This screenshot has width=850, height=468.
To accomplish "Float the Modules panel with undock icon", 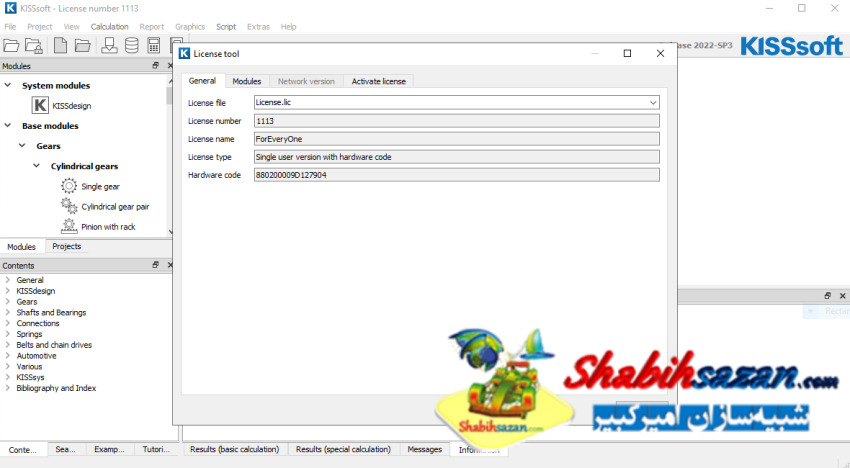I will coord(155,66).
